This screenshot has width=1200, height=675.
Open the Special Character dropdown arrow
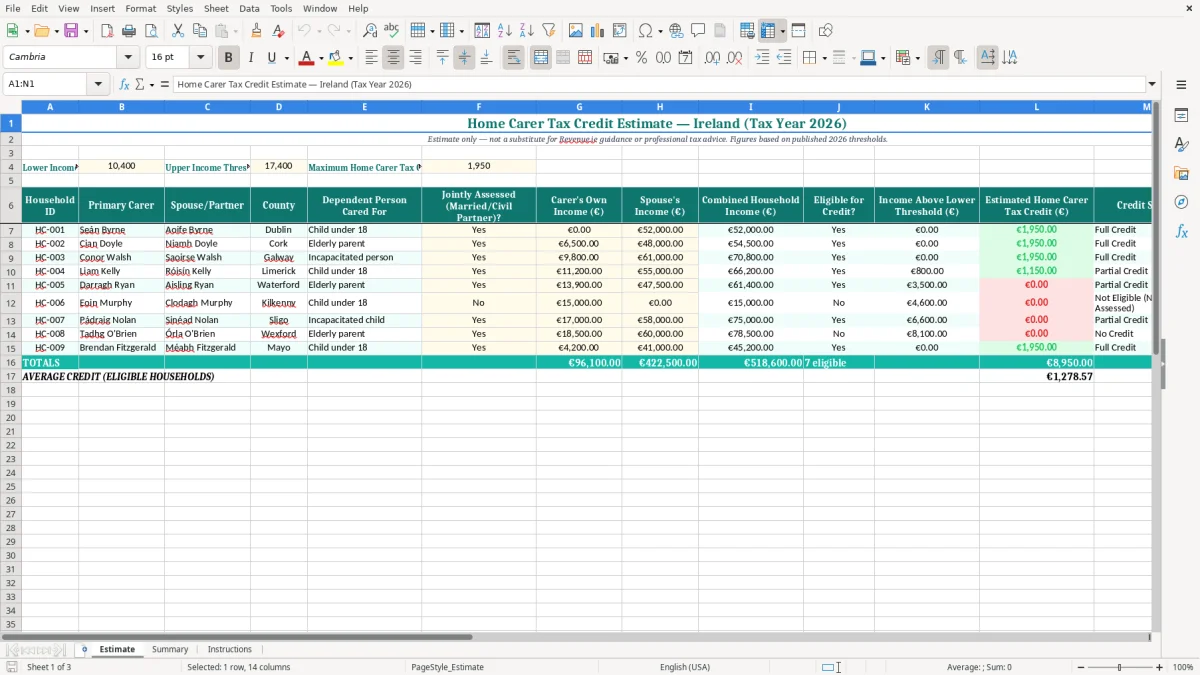[660, 31]
